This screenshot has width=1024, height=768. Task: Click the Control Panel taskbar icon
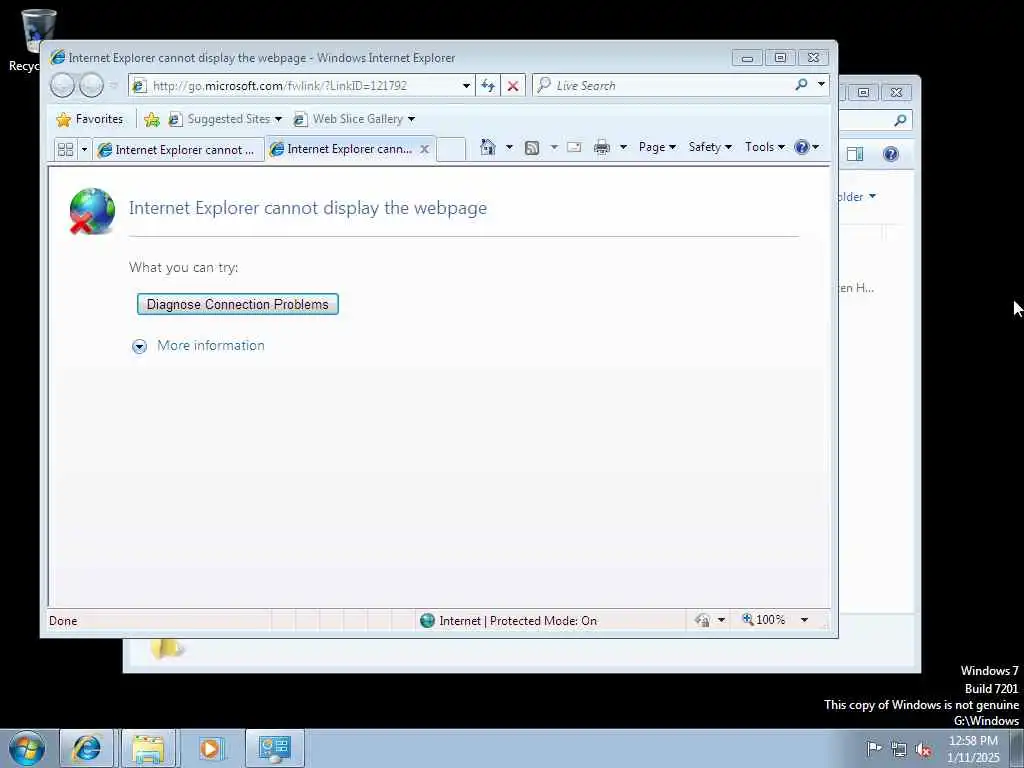coord(274,748)
